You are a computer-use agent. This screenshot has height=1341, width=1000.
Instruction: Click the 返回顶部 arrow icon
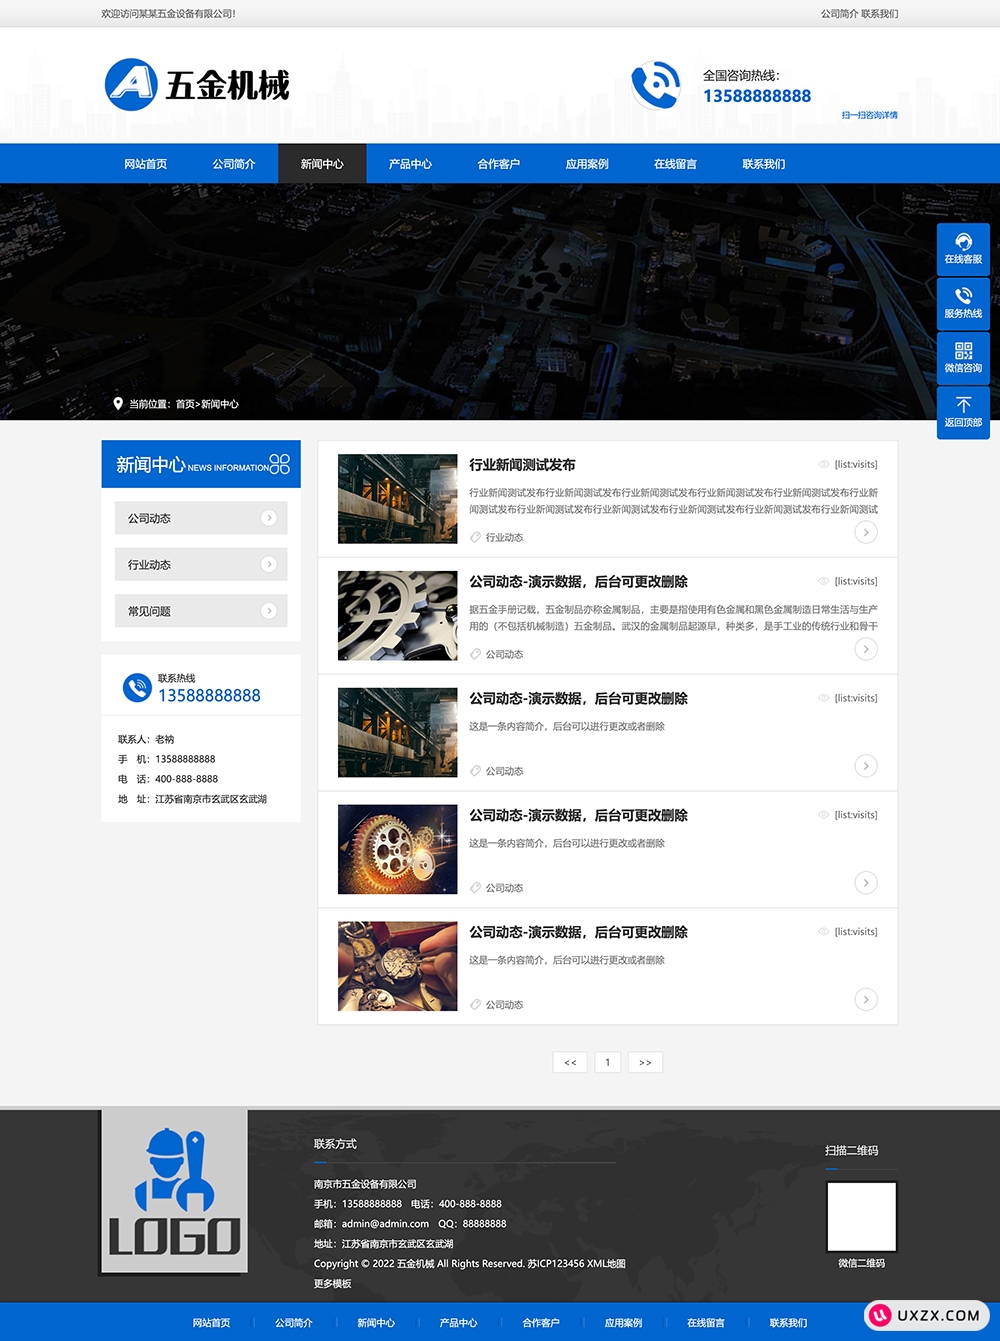click(x=963, y=405)
